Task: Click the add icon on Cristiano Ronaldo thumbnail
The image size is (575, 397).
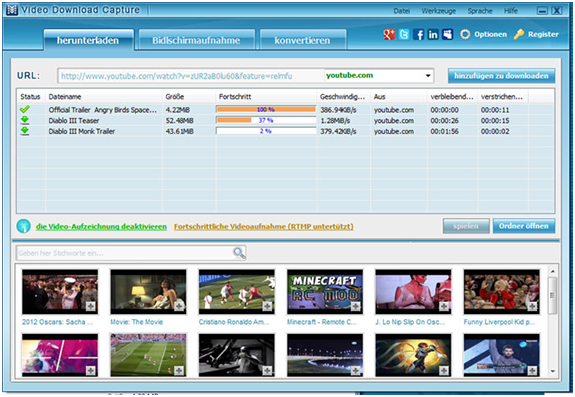Action: tap(267, 306)
